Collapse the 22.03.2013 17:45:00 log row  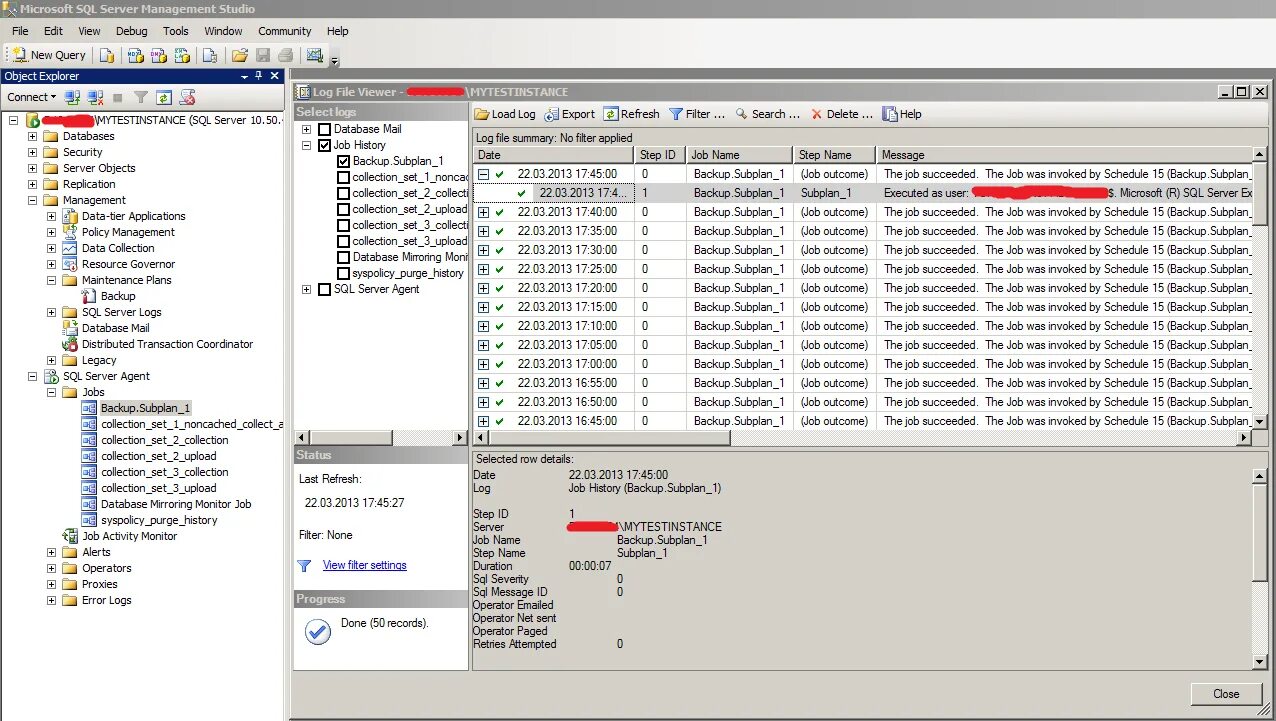(x=483, y=174)
